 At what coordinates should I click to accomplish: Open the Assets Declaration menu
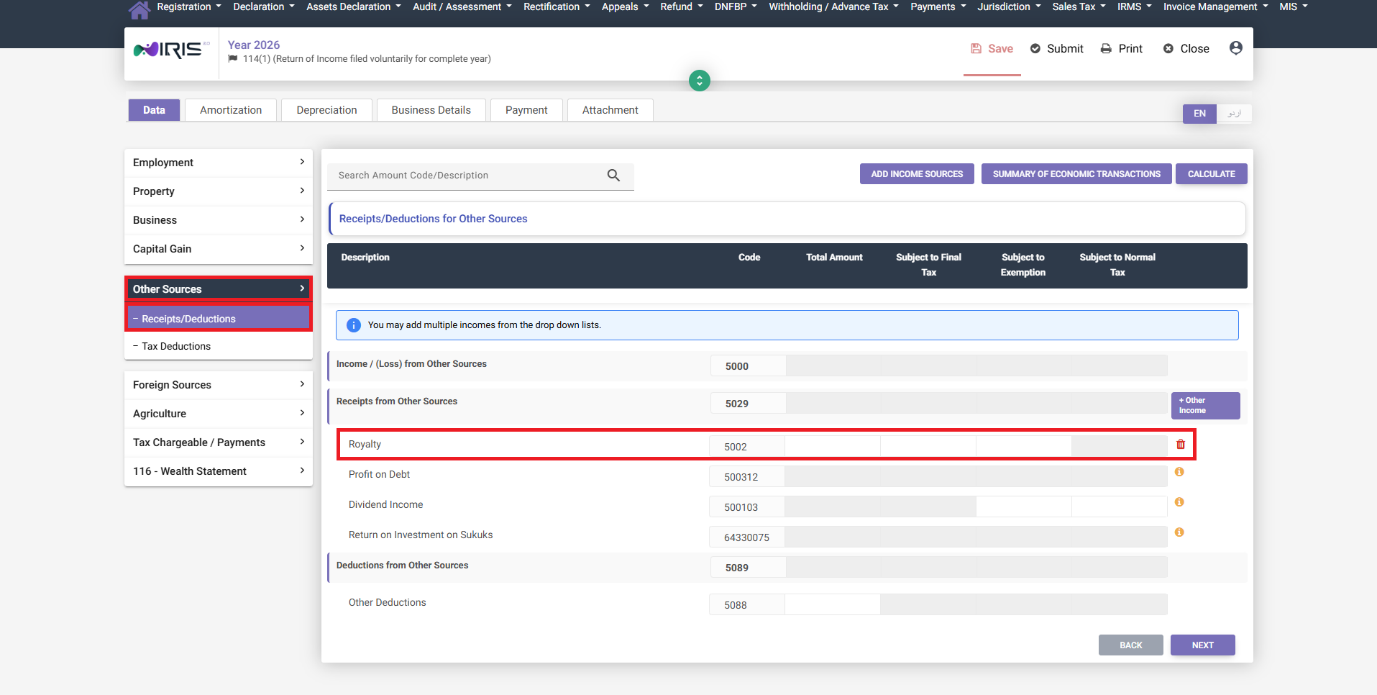tap(354, 7)
